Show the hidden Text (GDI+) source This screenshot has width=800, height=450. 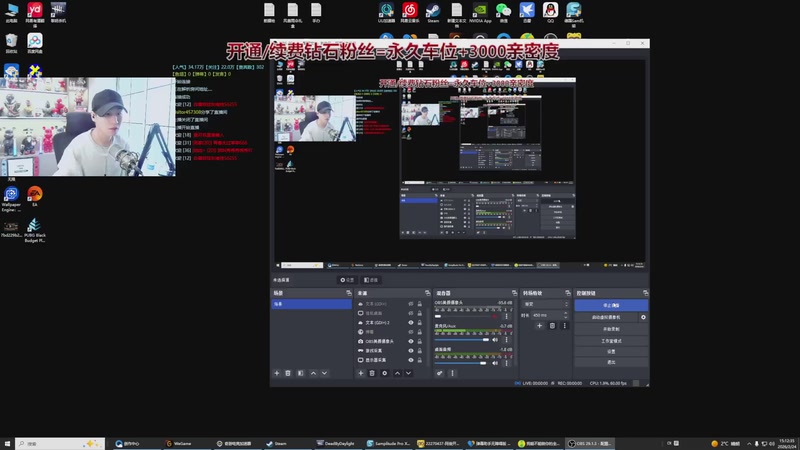point(411,304)
